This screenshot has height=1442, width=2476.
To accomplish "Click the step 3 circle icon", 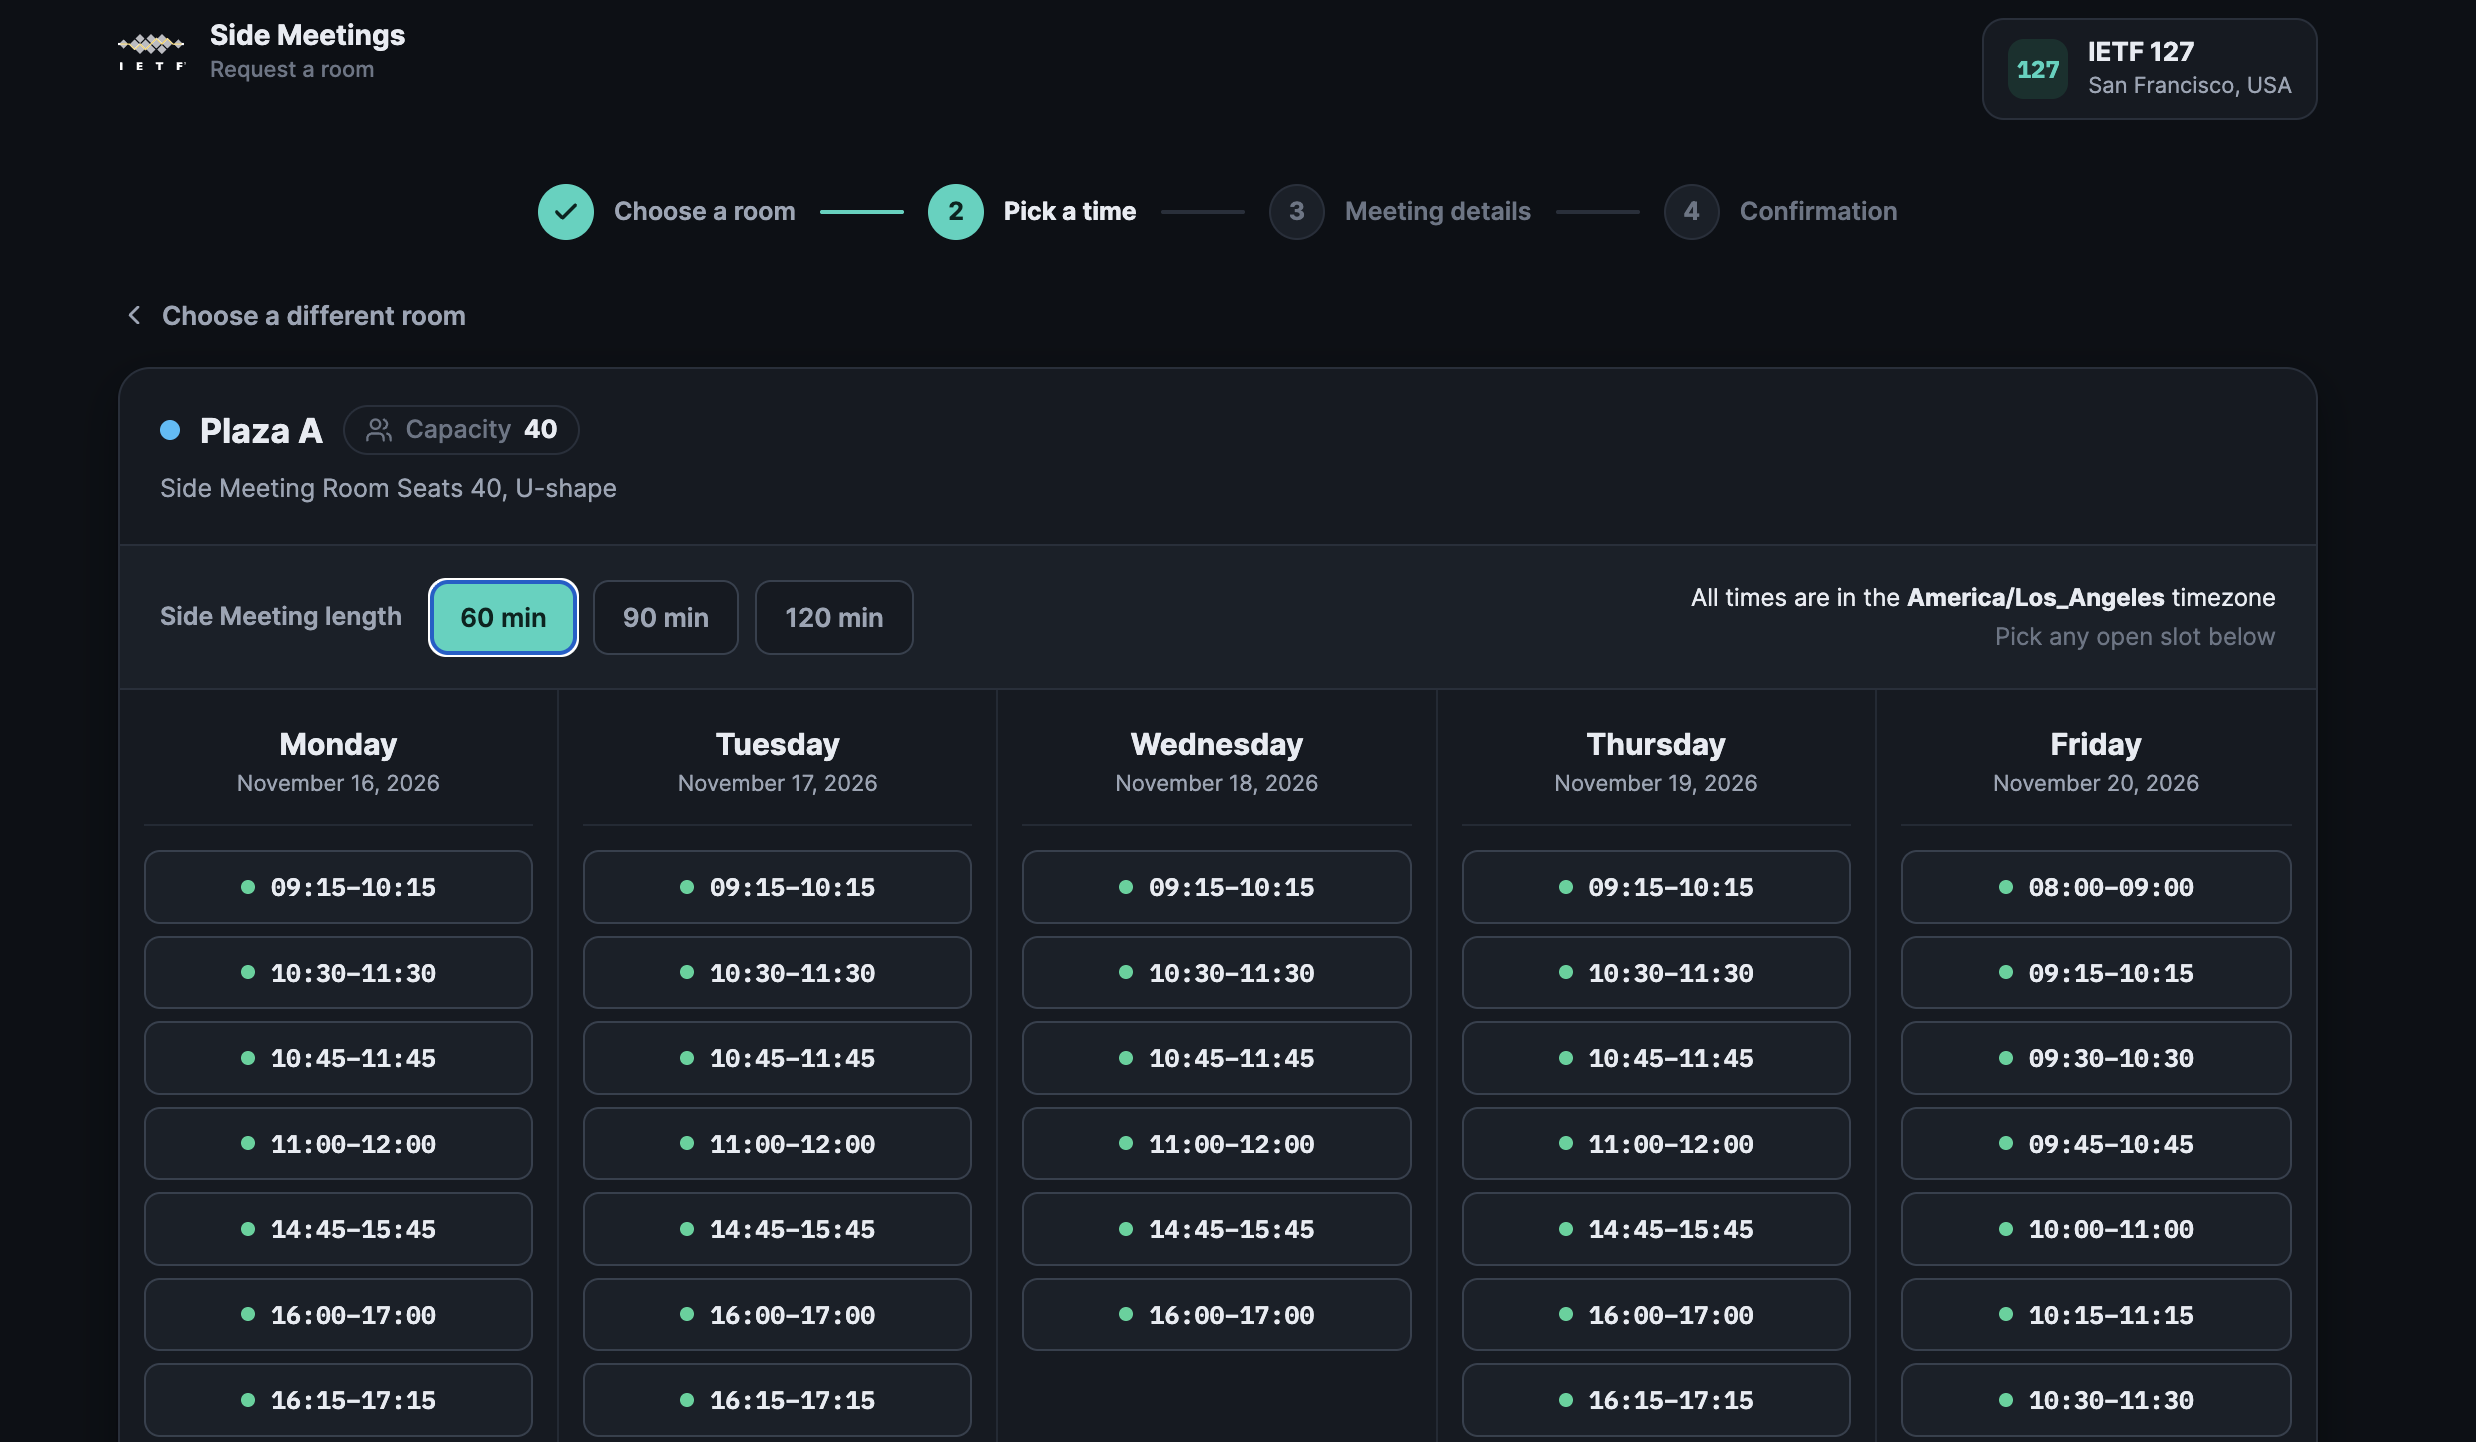I will click(1297, 211).
